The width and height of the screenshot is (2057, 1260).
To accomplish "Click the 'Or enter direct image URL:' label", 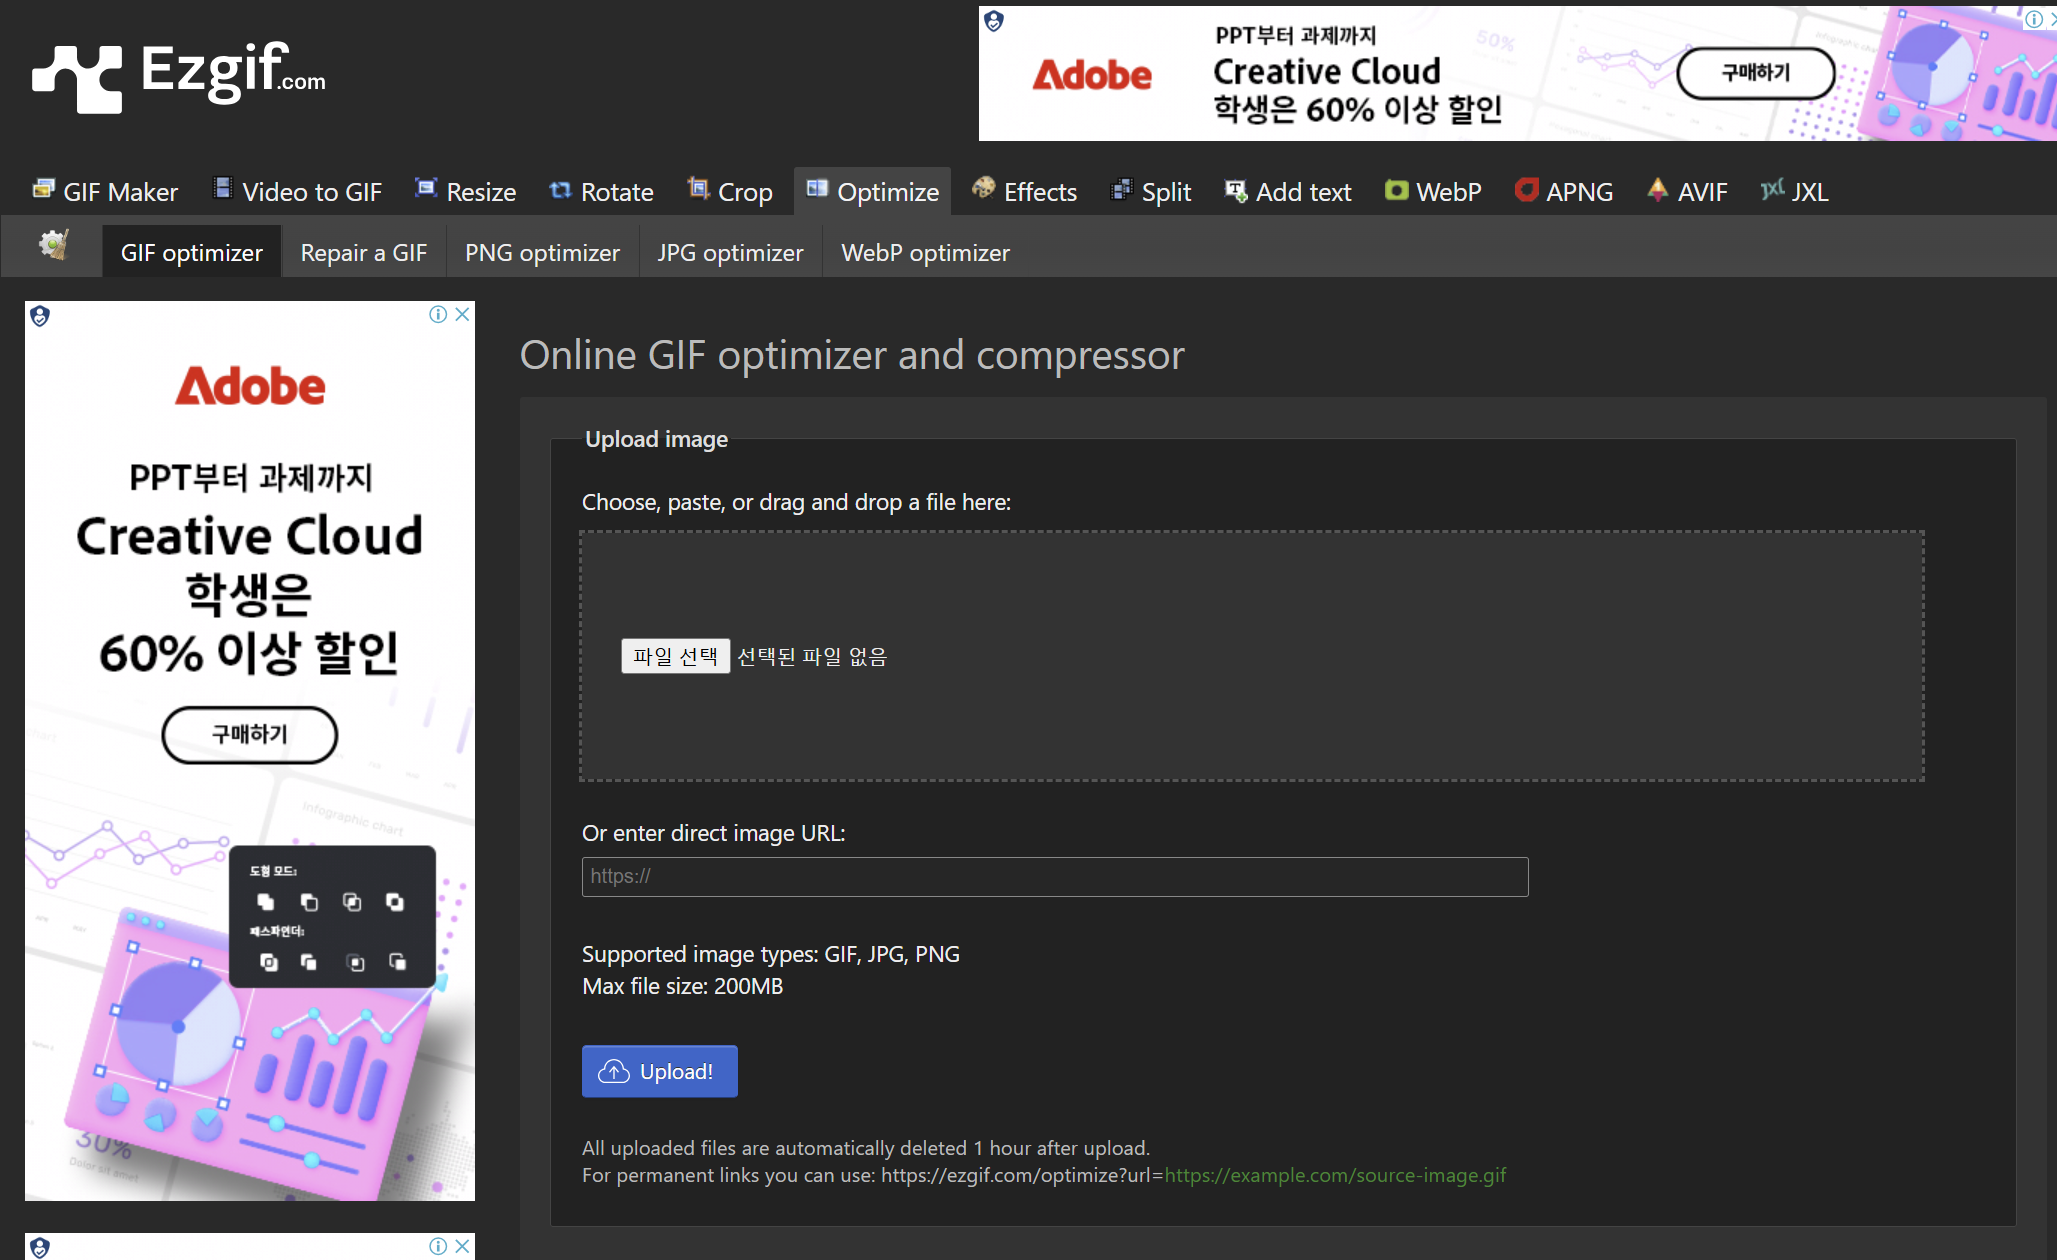I will 714,833.
